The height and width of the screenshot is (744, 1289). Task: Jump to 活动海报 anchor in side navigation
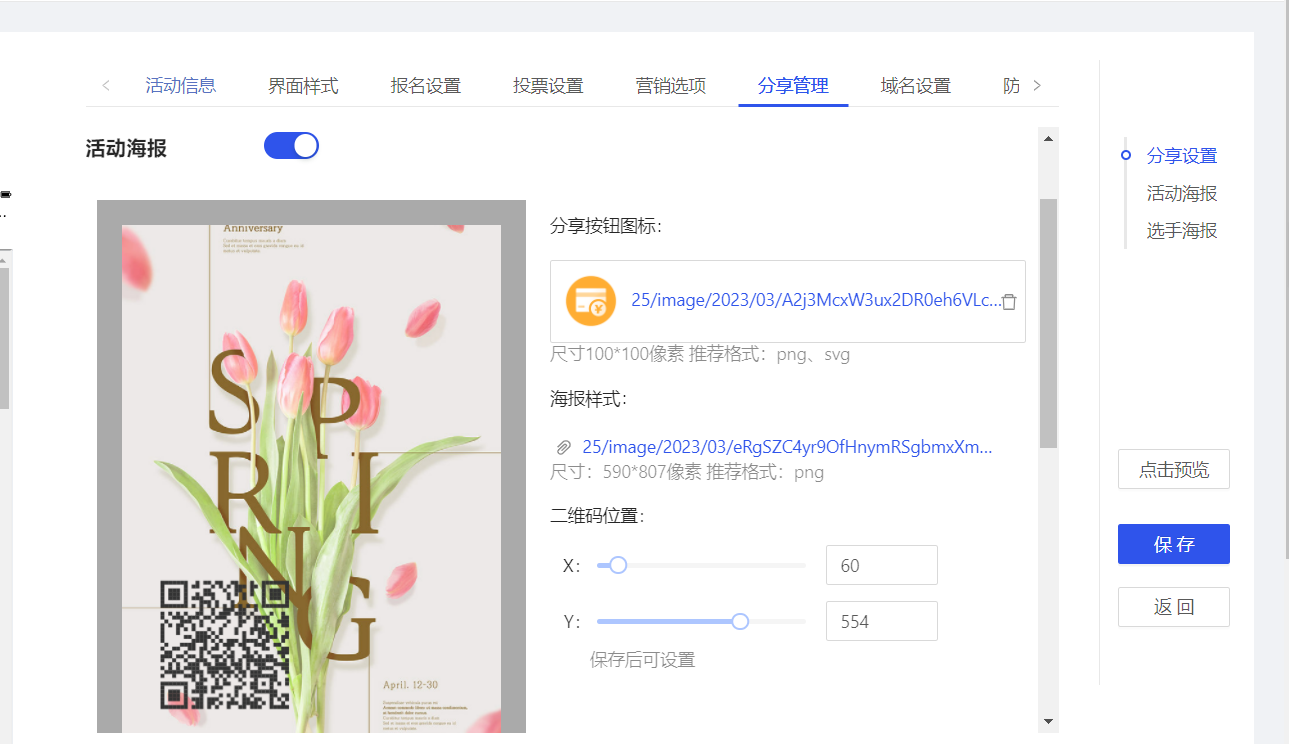[x=1182, y=194]
